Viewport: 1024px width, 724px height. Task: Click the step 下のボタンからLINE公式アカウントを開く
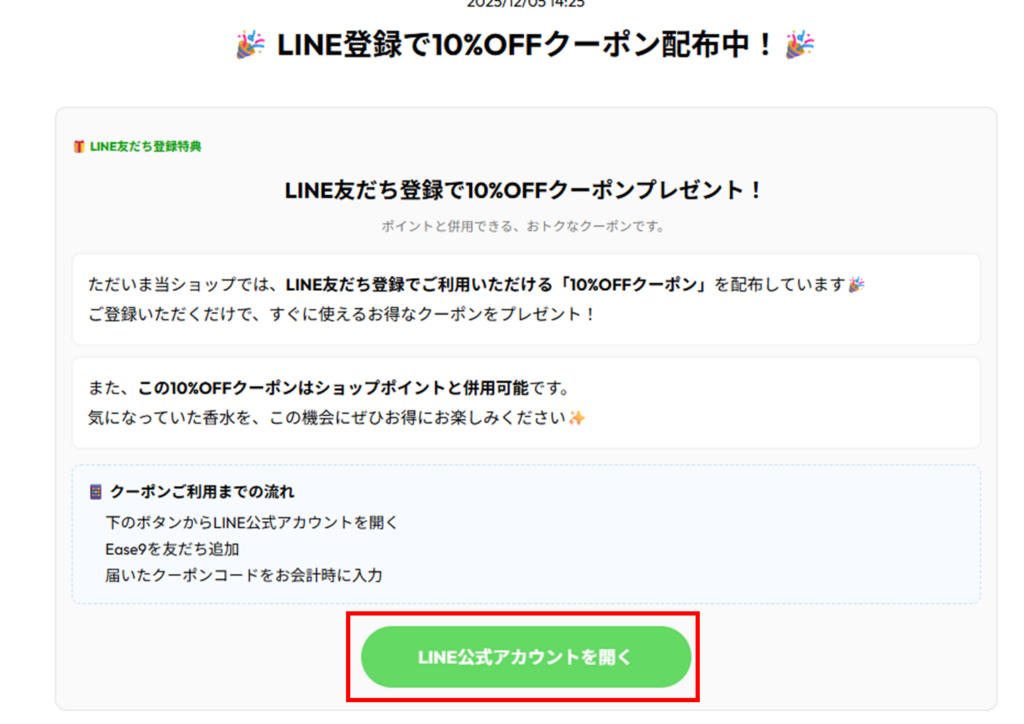252,523
